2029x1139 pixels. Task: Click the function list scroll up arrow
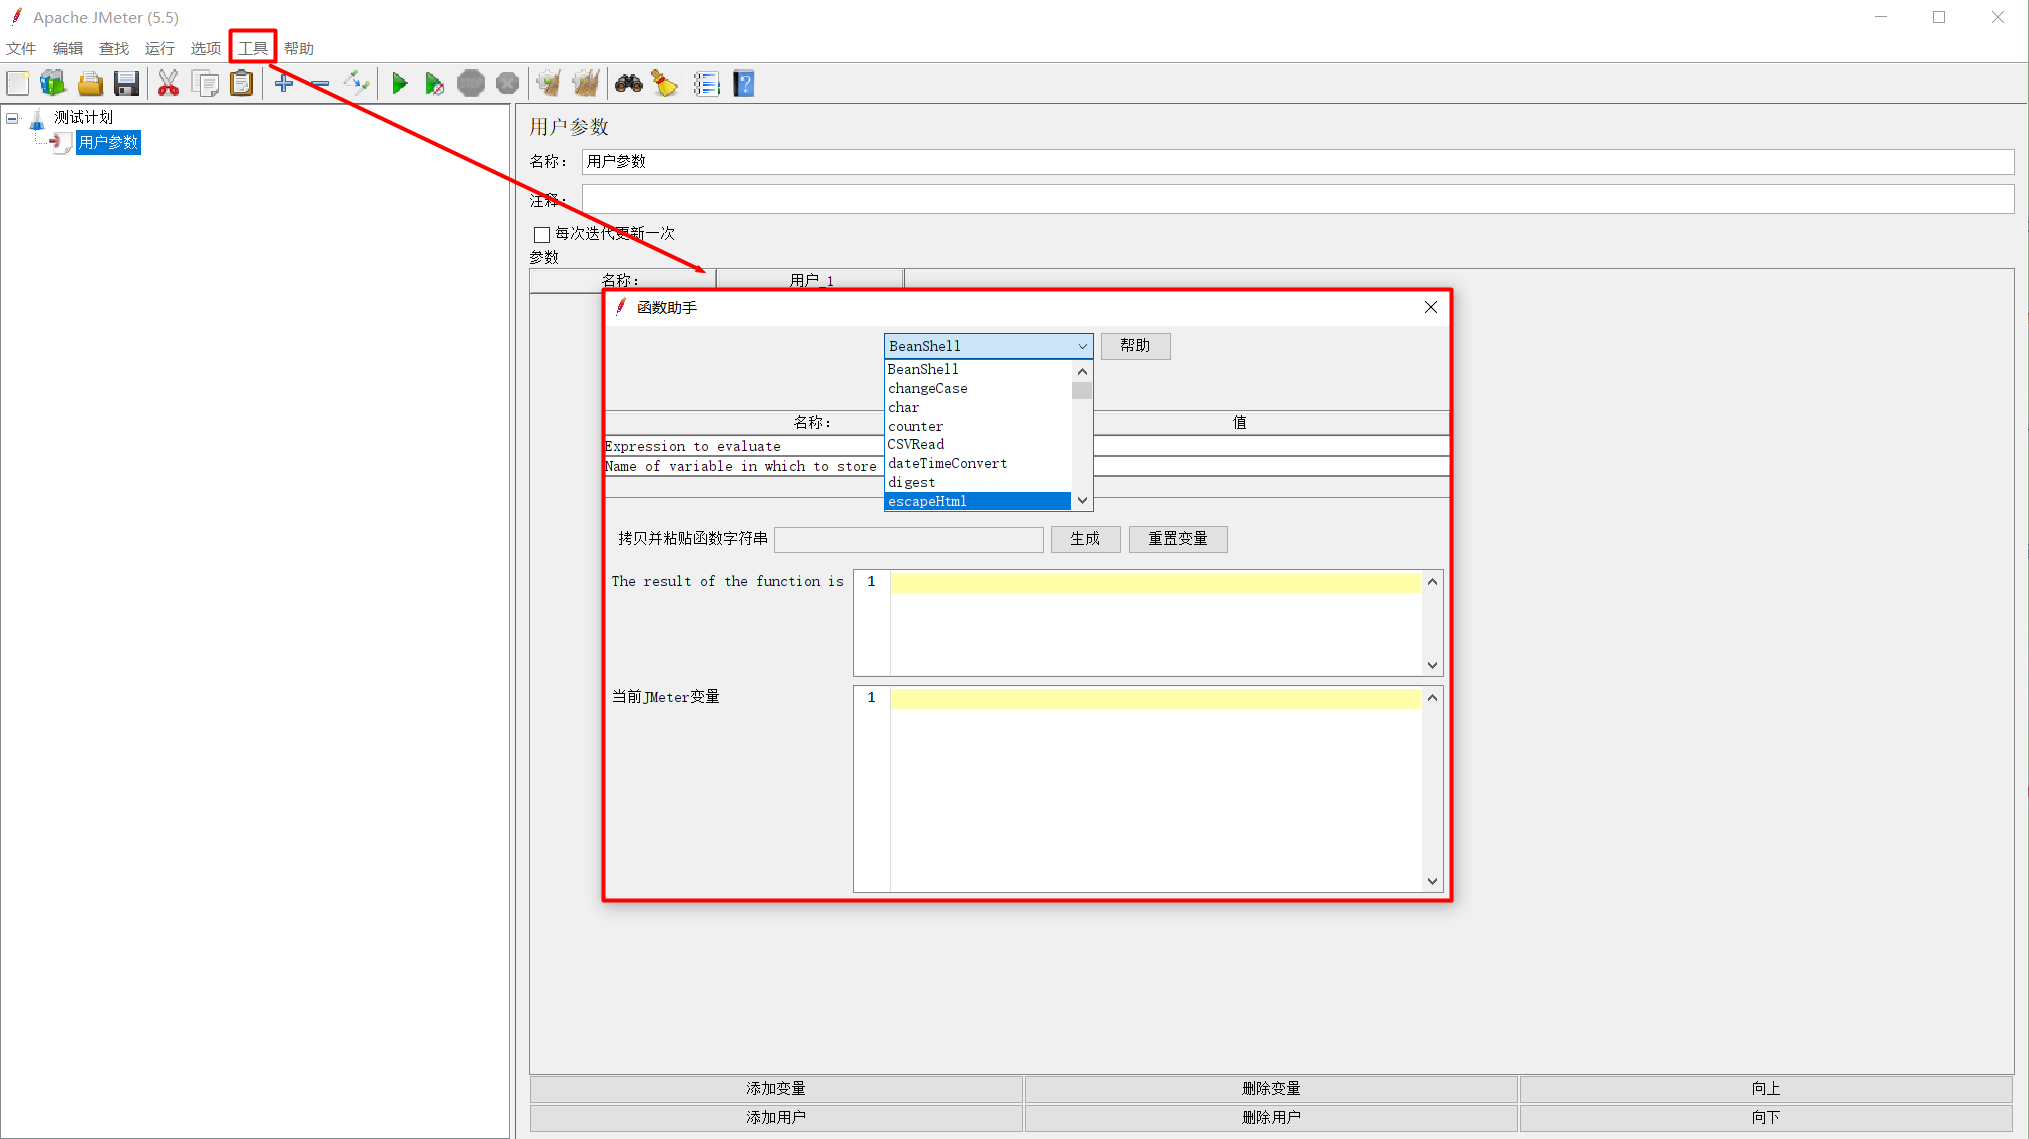(1082, 371)
